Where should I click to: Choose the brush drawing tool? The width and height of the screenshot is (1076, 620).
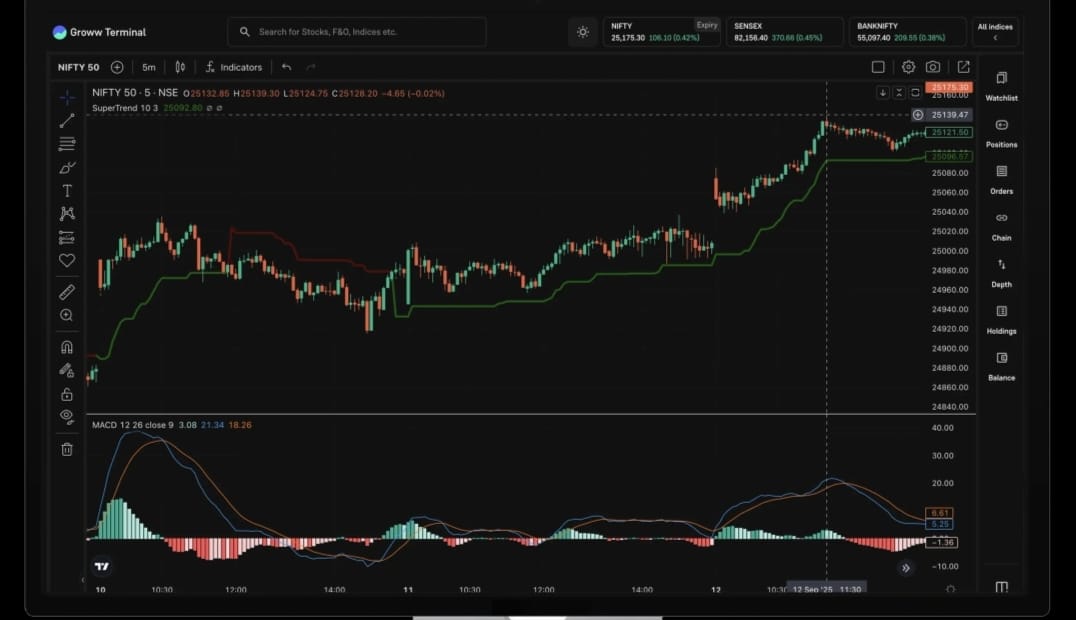[67, 167]
